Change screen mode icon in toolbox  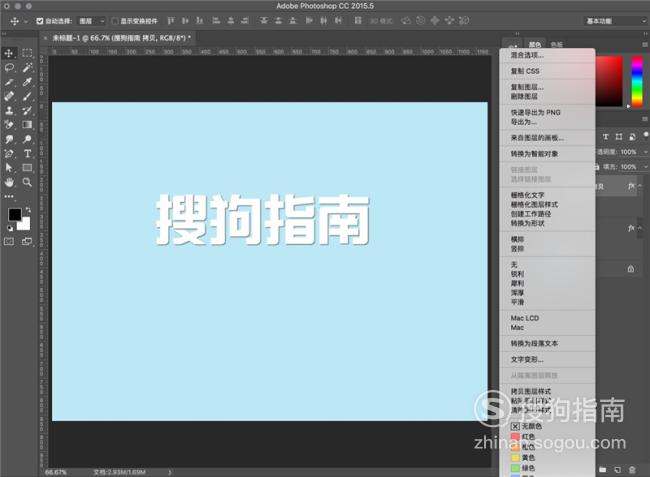[27, 242]
